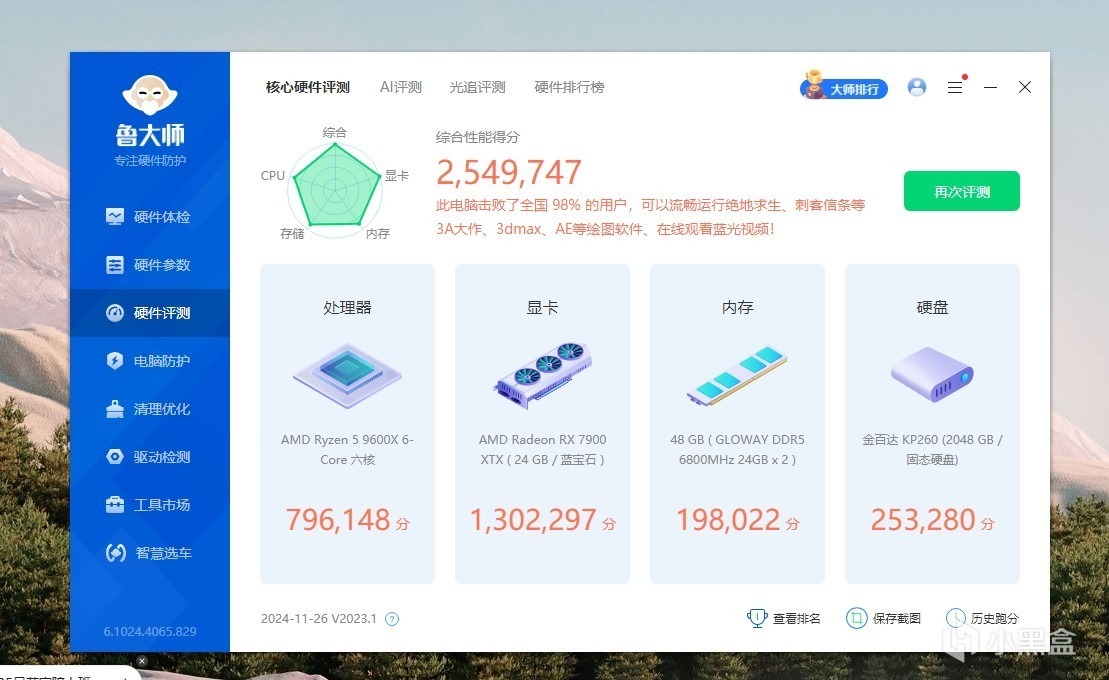Click the 再次评测 button
Image resolution: width=1109 pixels, height=680 pixels.
[x=962, y=191]
